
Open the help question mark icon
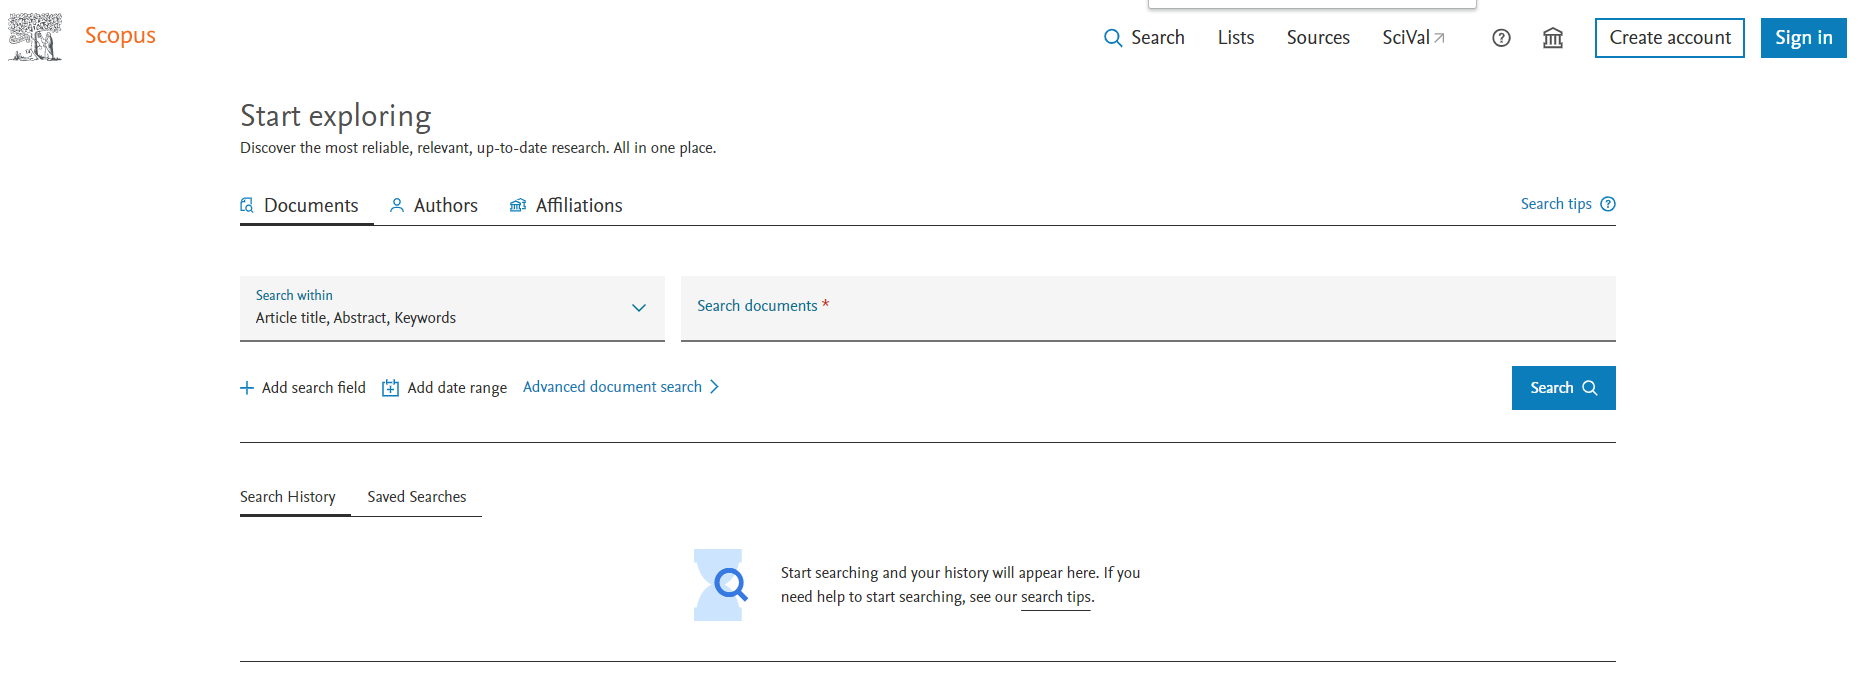[x=1501, y=38]
